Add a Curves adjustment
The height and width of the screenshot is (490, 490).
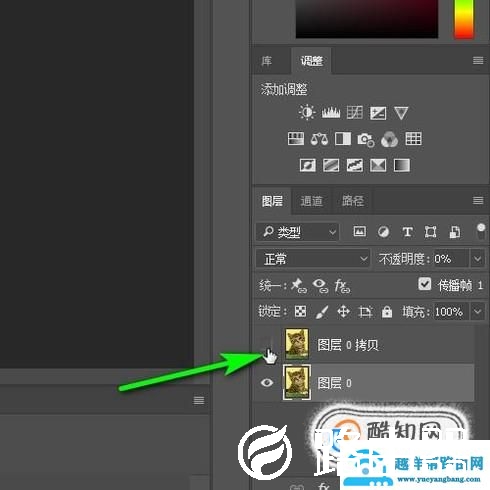[x=354, y=113]
